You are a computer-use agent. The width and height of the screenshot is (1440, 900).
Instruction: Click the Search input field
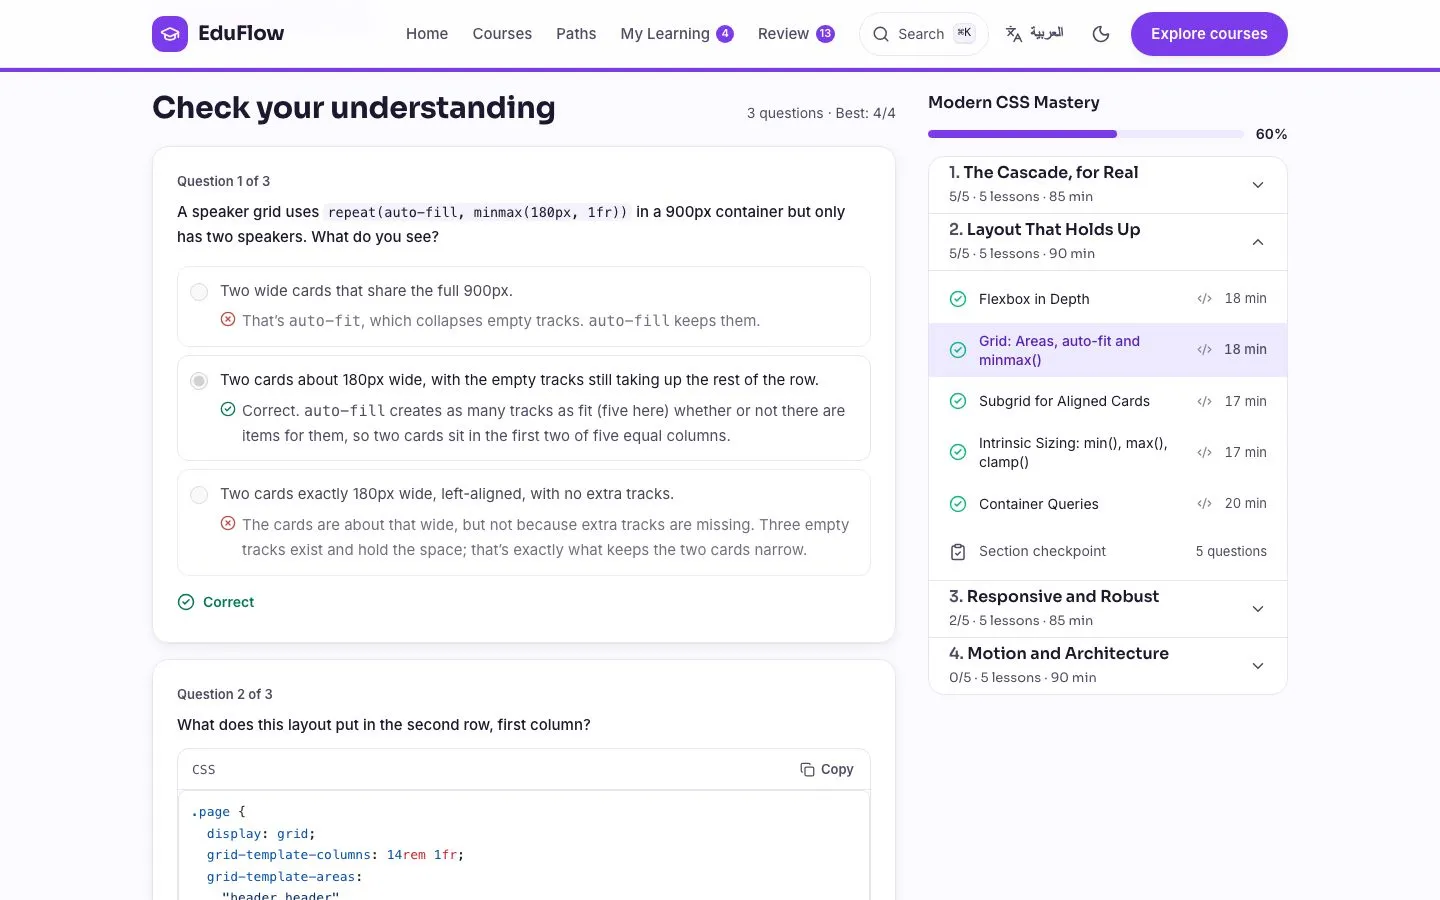[924, 34]
